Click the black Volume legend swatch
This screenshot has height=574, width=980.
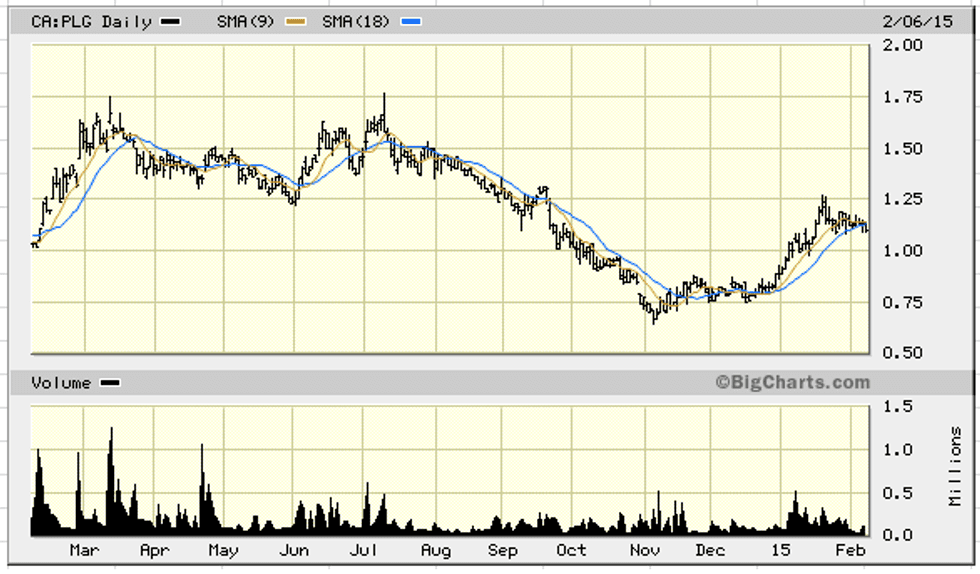pyautogui.click(x=110, y=383)
